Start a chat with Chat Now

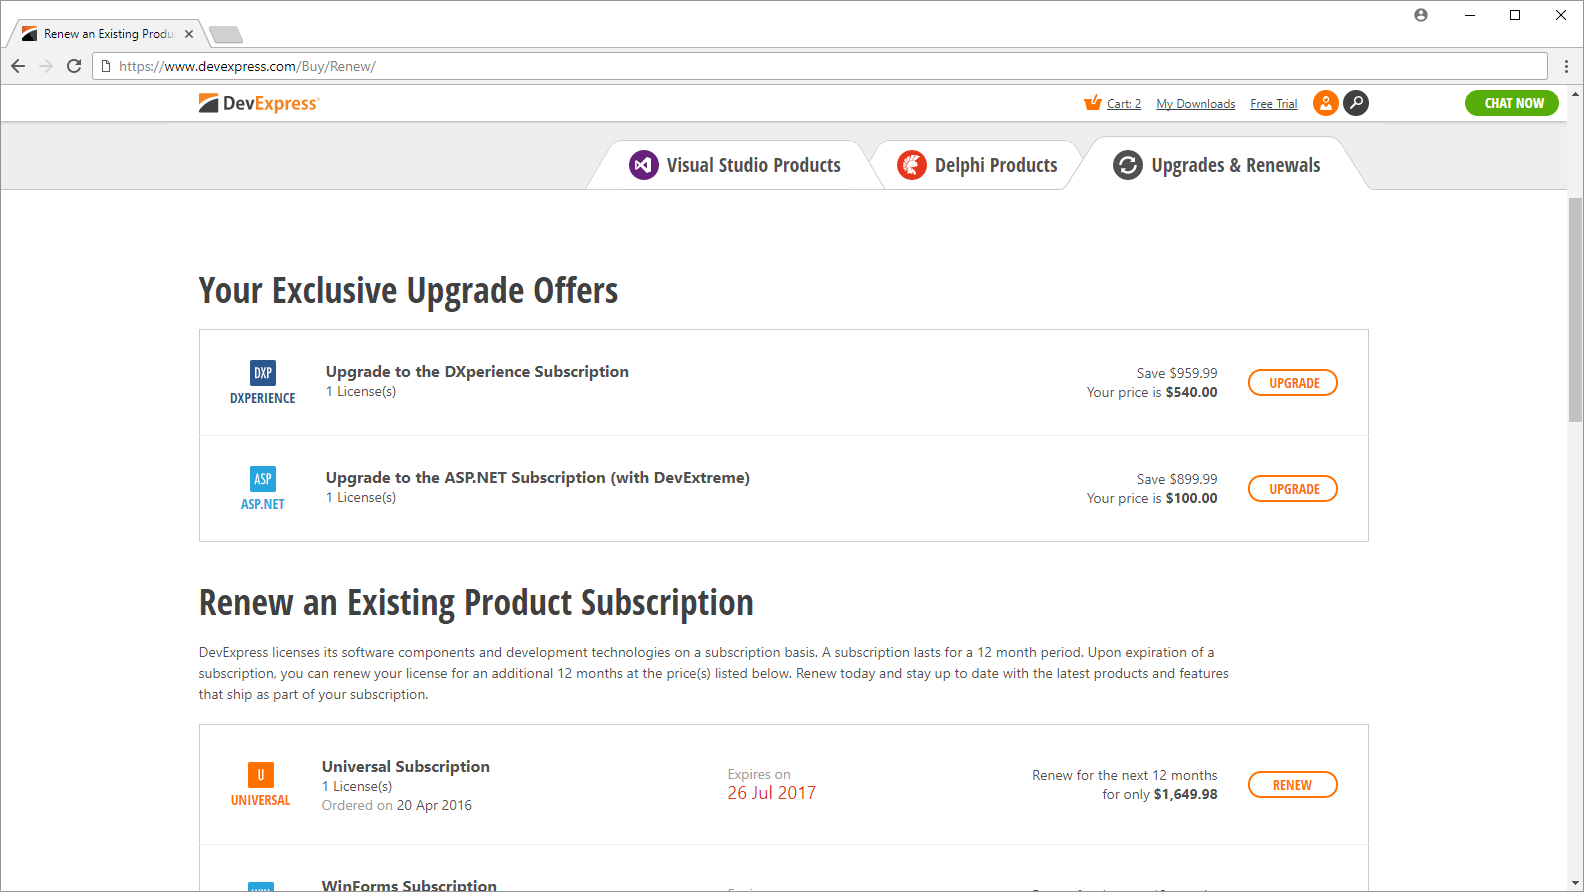[1513, 103]
